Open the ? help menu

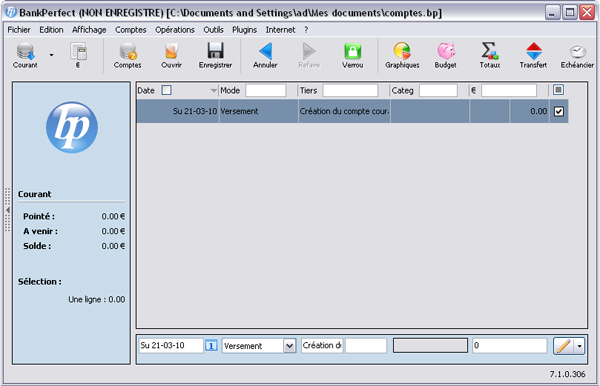pos(306,30)
